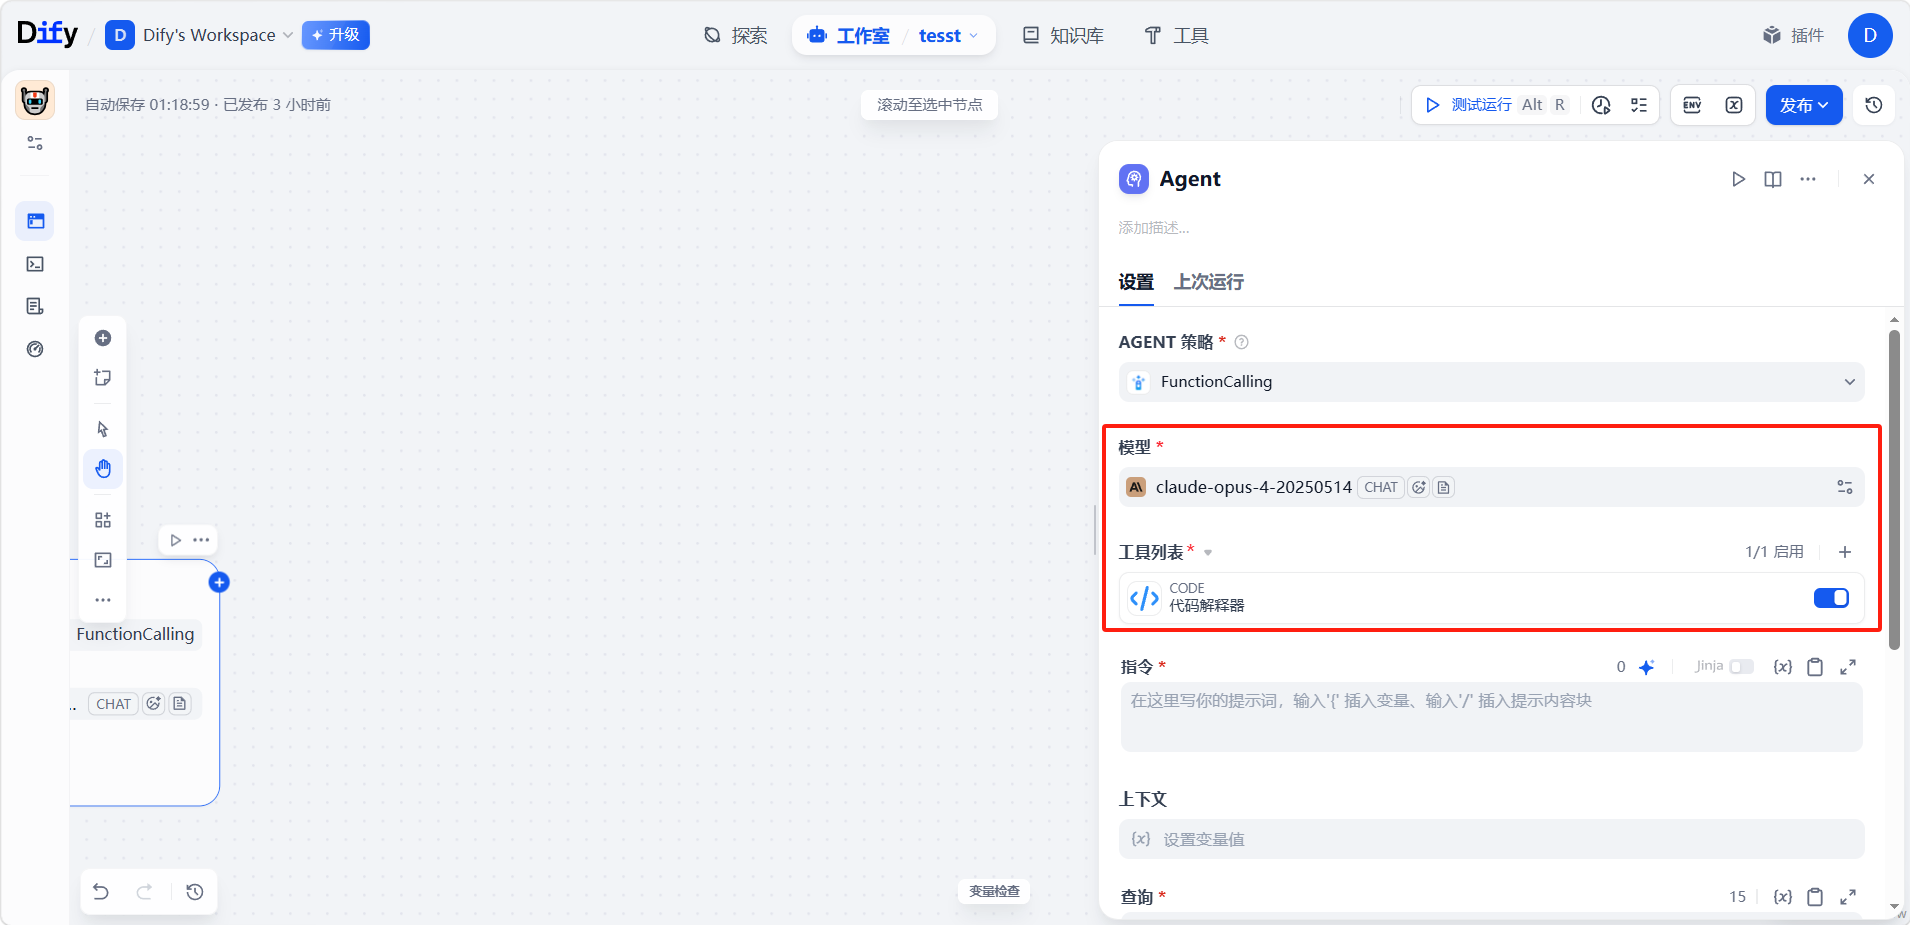Screen dimensions: 1910x925
Task: Open Agent panel more options menu
Action: pyautogui.click(x=1808, y=179)
